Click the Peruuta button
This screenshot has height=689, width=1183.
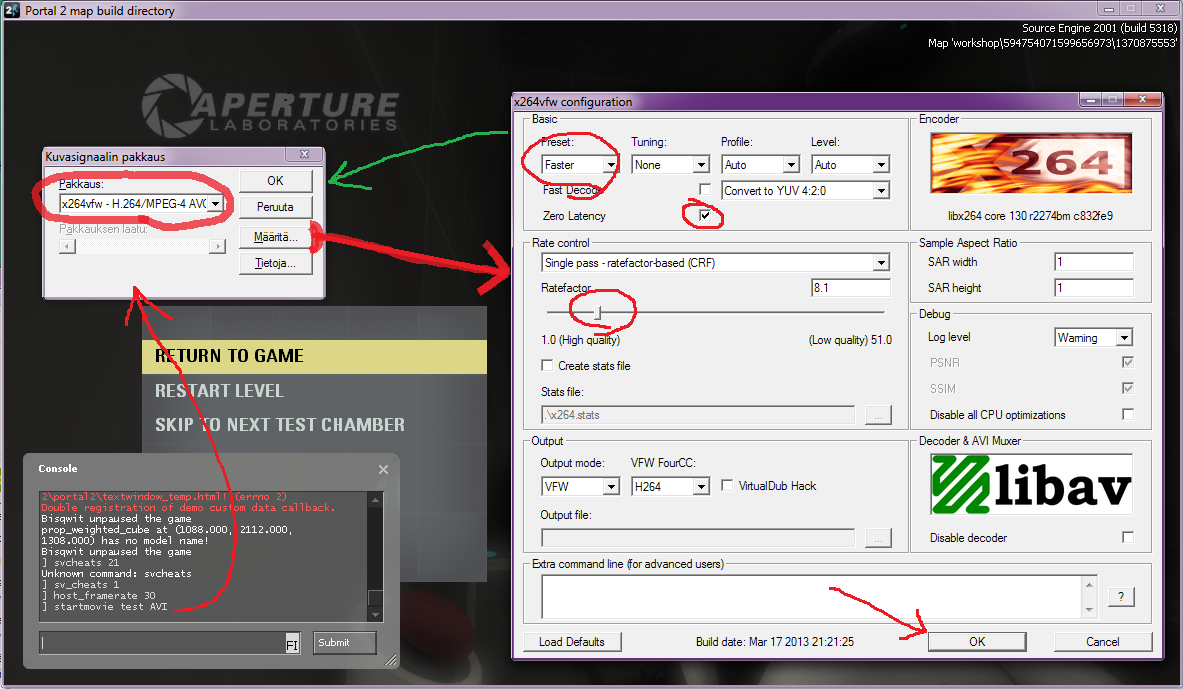275,207
